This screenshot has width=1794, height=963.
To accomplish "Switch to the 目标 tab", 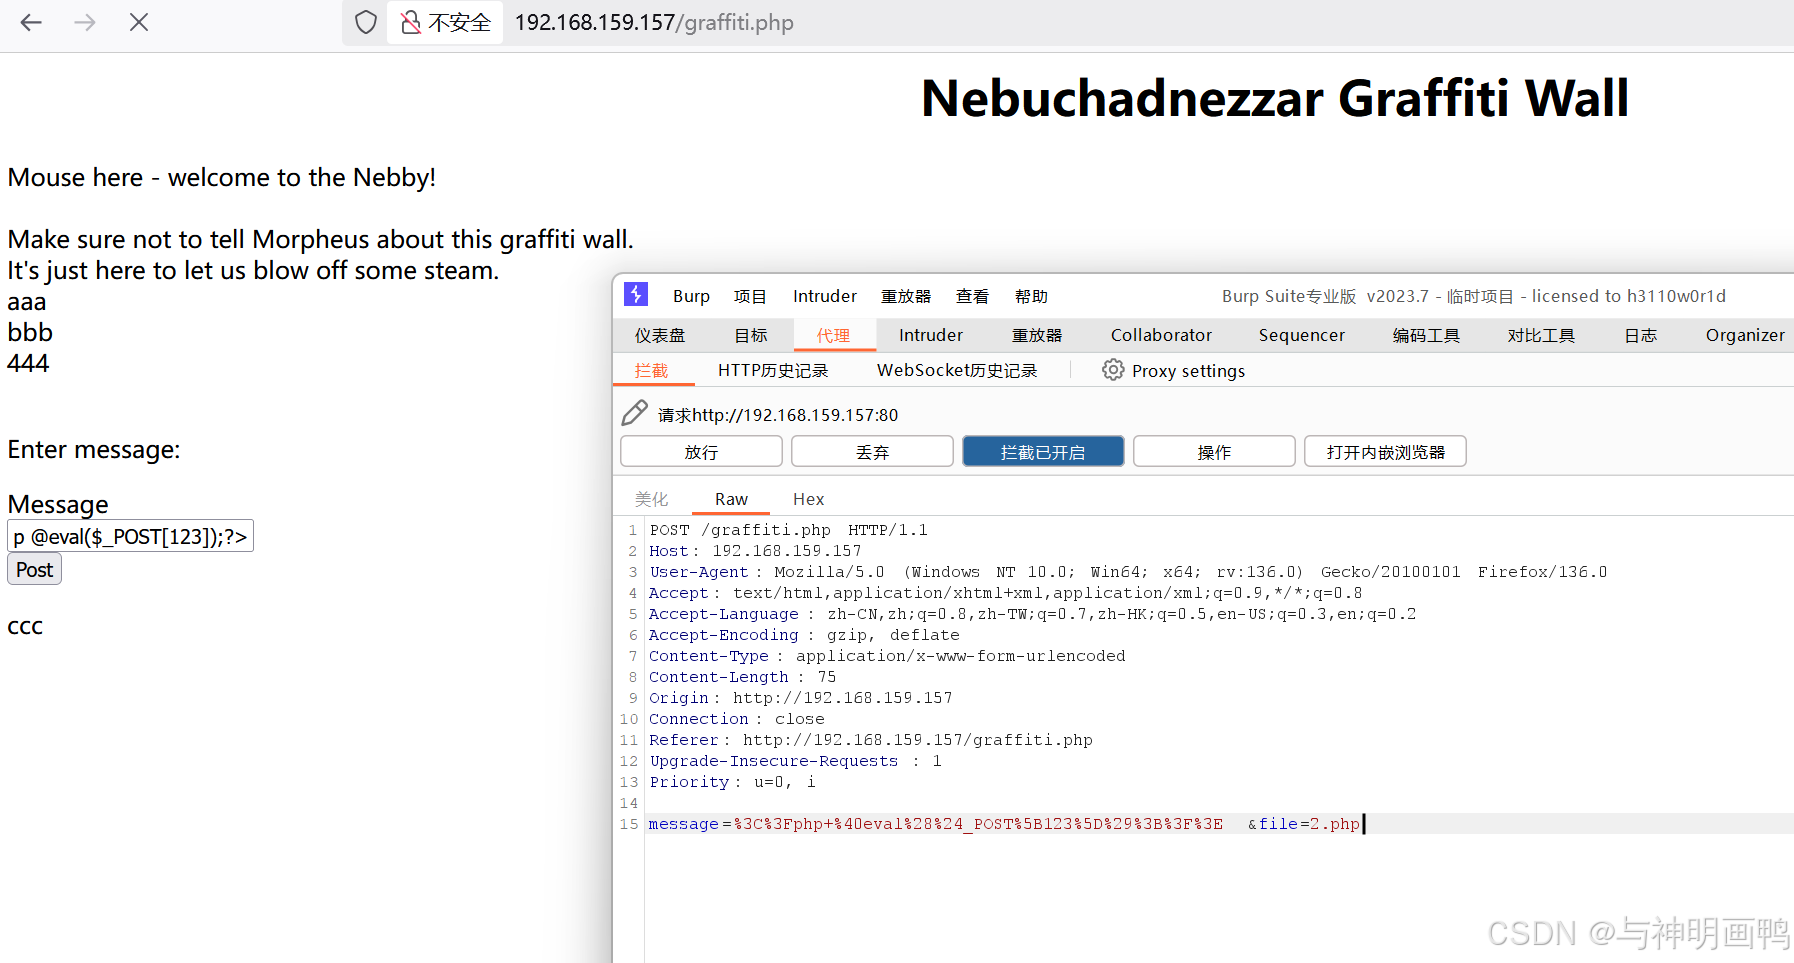I will coord(751,335).
